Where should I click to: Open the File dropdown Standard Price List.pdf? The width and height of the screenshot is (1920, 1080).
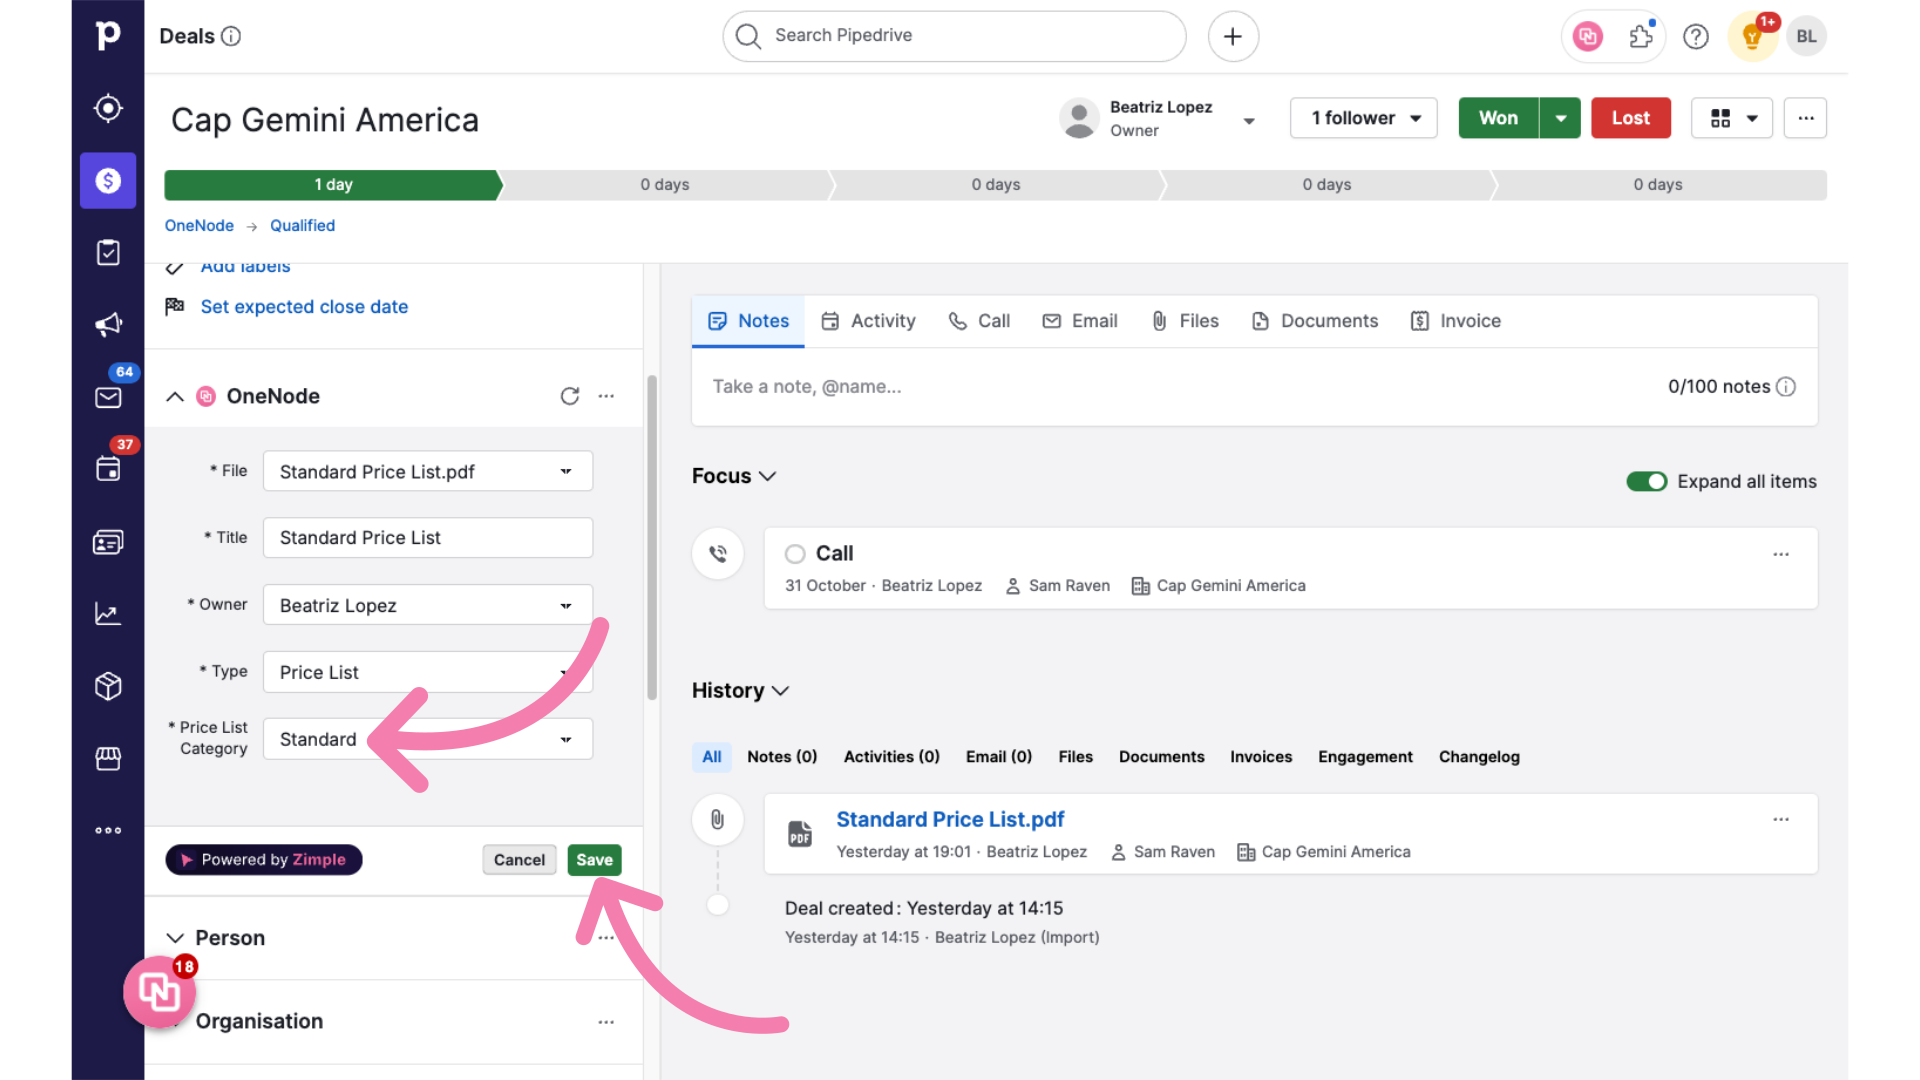click(428, 471)
